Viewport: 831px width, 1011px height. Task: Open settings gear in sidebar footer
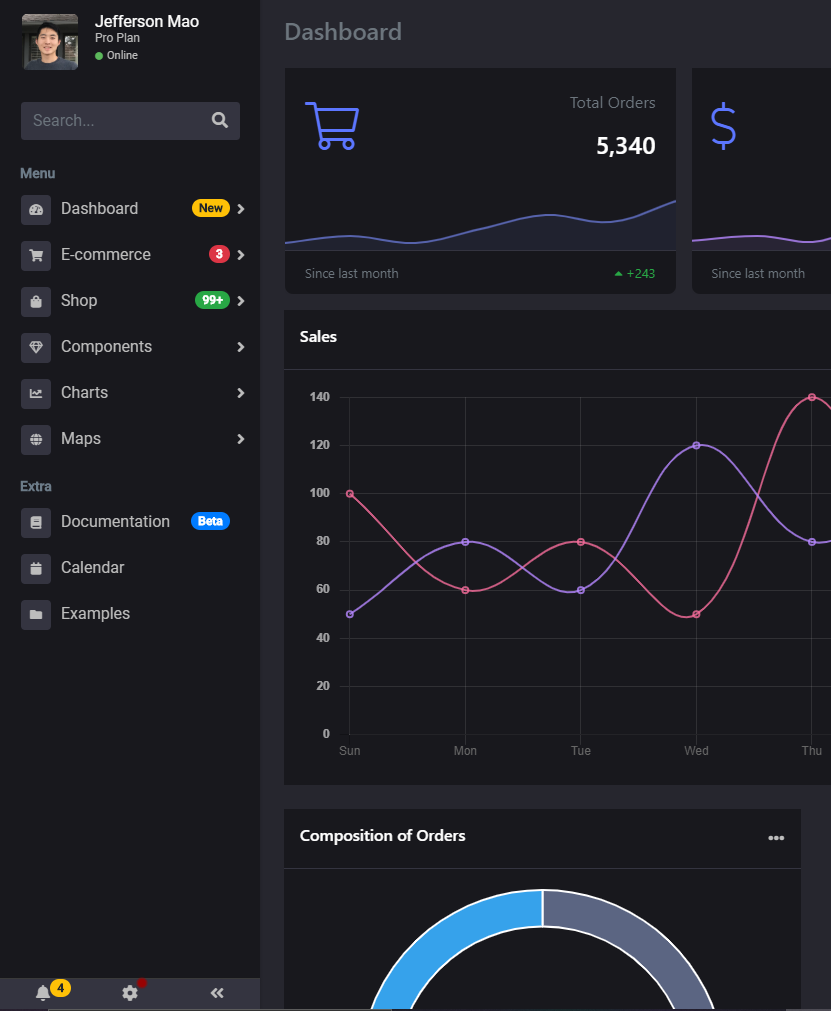click(x=130, y=993)
